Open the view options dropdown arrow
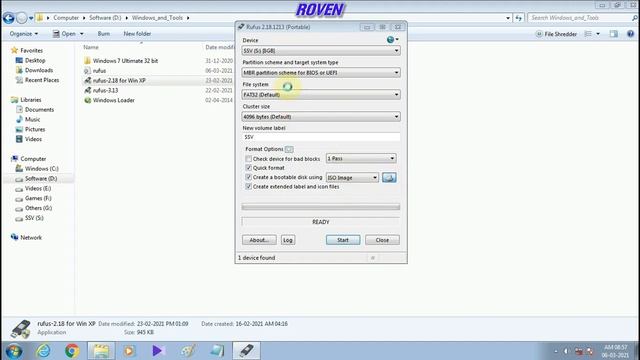Viewport: 640px width, 360px height. [x=598, y=34]
